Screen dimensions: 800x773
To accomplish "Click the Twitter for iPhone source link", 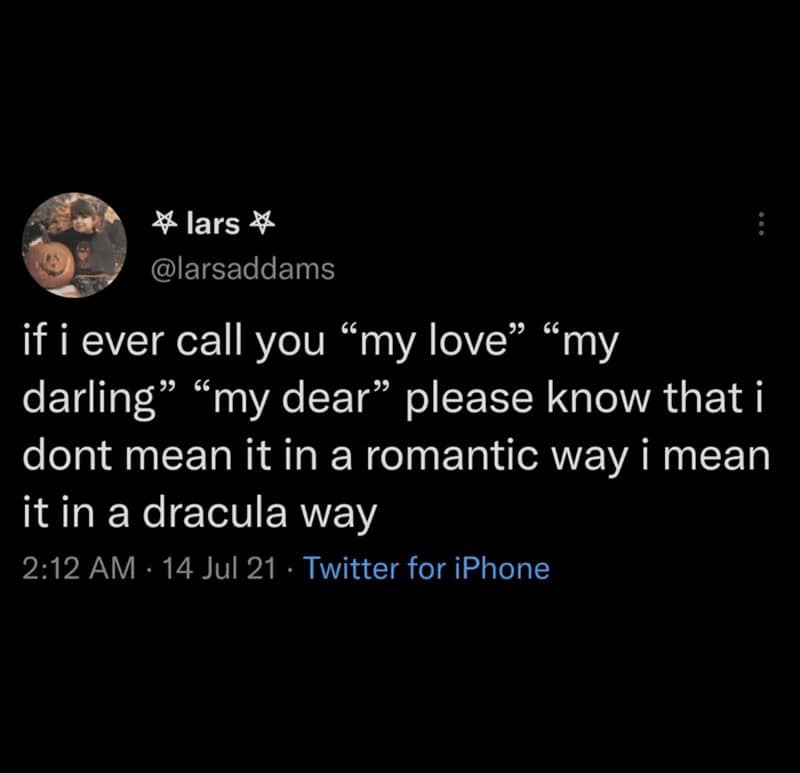I will coord(425,569).
